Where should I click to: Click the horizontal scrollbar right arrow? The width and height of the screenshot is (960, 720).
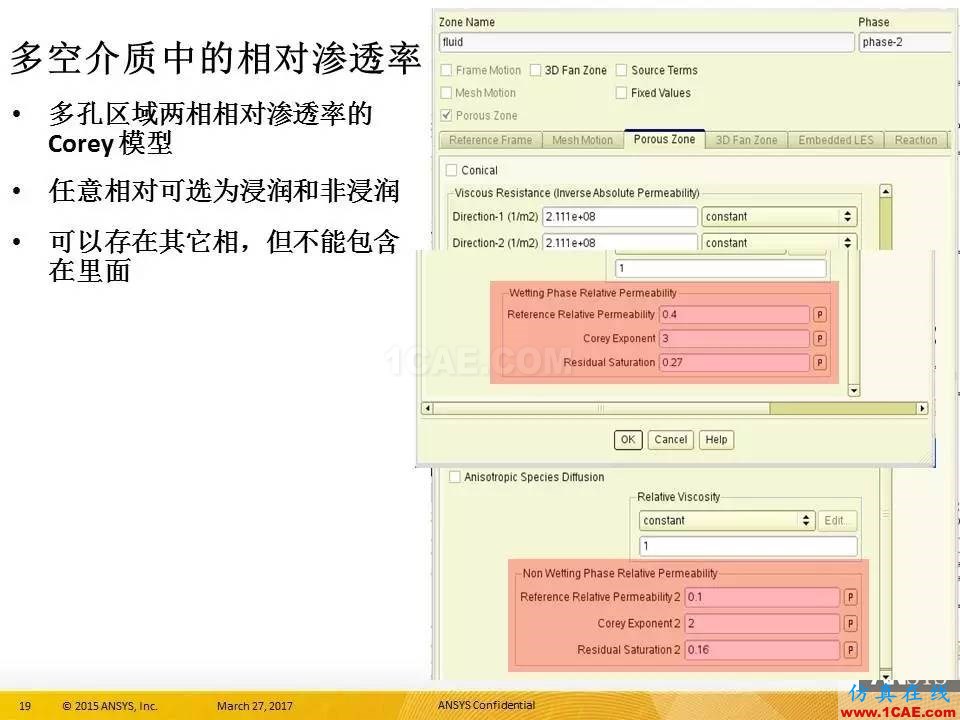(x=922, y=408)
